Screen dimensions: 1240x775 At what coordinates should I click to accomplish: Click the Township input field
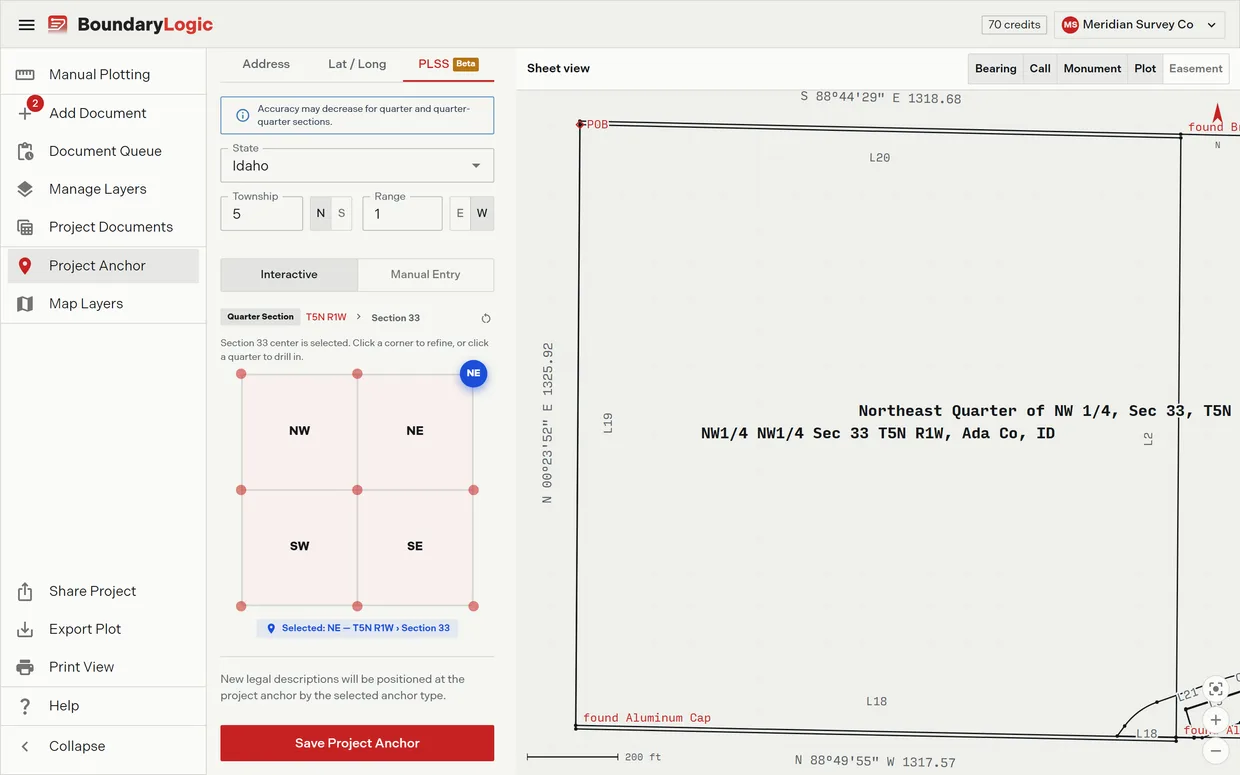262,213
